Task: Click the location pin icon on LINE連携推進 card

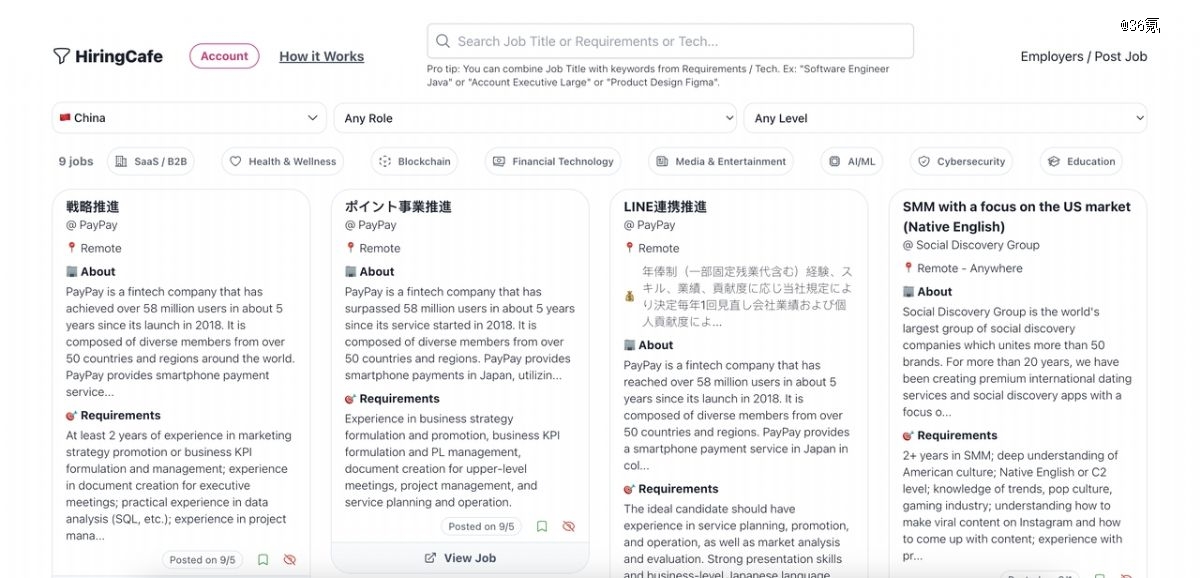Action: (x=629, y=248)
